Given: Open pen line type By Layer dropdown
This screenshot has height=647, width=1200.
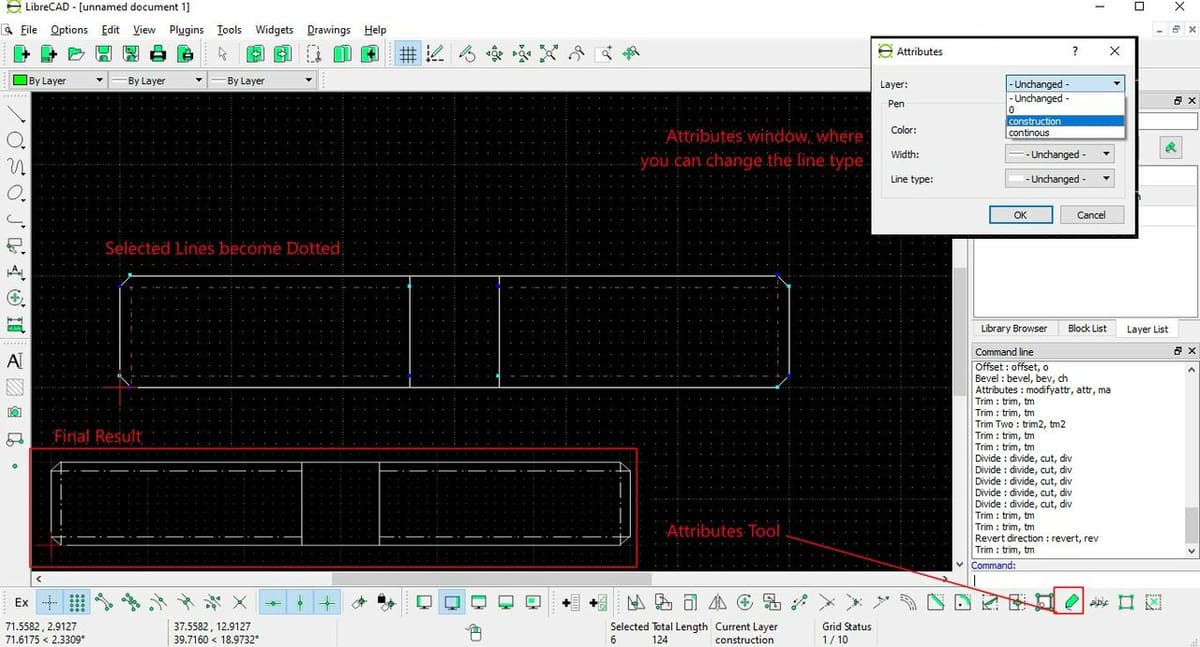Looking at the screenshot, I should (x=262, y=80).
